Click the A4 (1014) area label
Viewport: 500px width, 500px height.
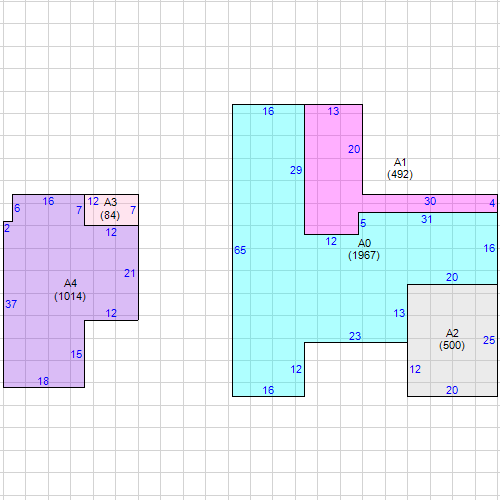pyautogui.click(x=70, y=290)
